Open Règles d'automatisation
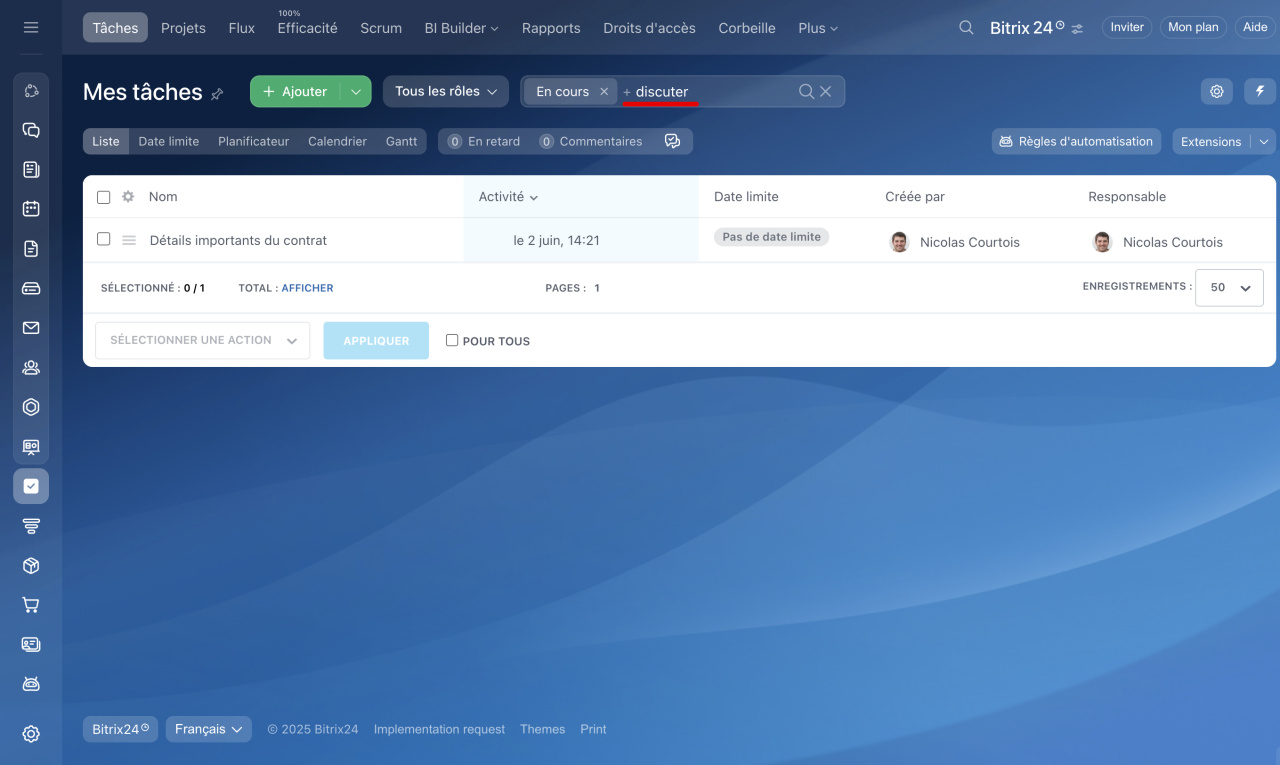The image size is (1280, 765). 1076,141
